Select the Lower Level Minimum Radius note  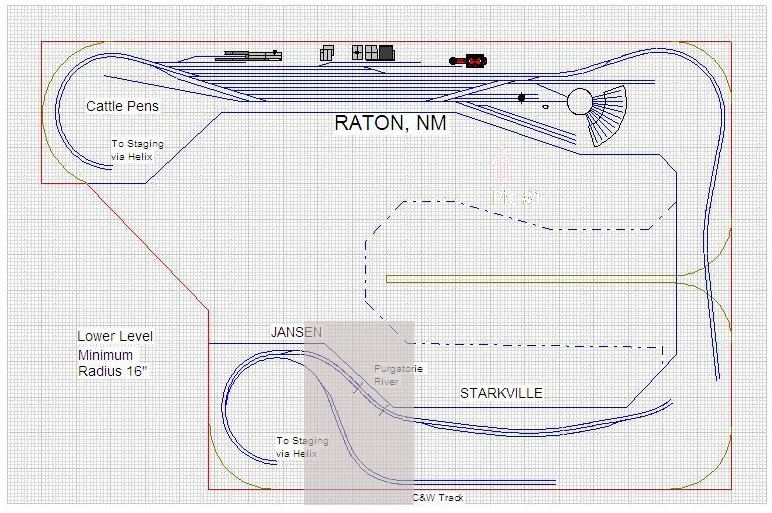(x=115, y=355)
